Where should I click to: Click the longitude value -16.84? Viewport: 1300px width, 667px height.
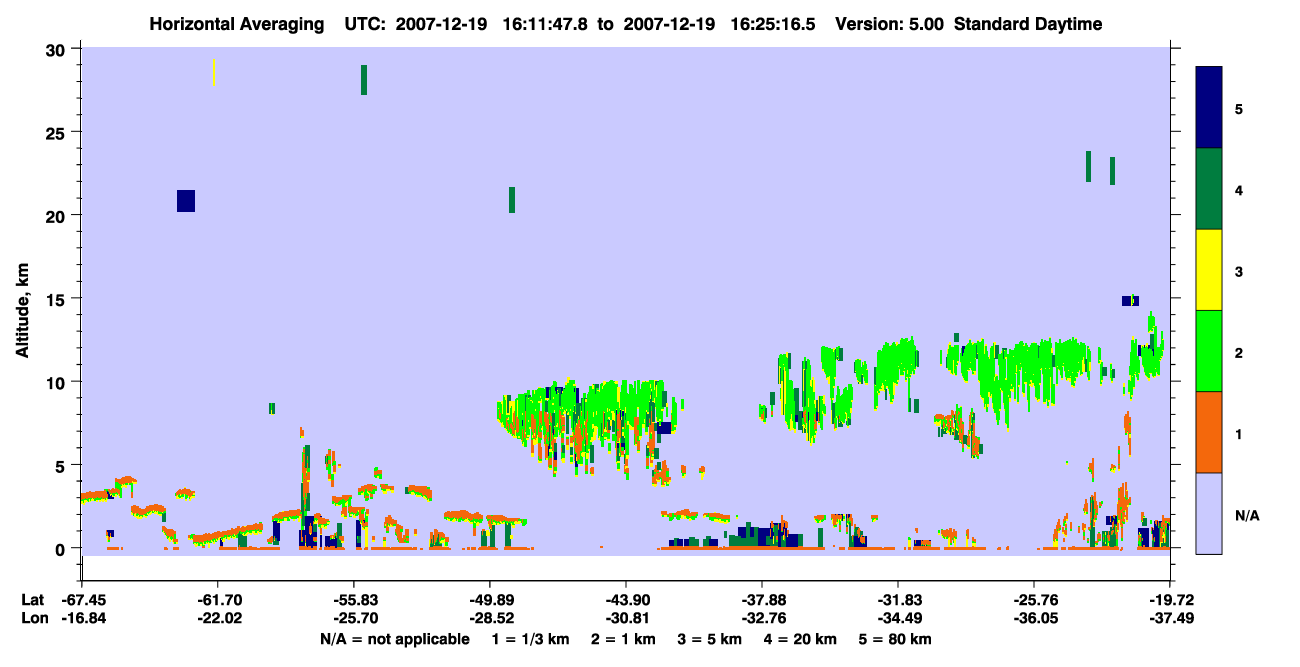pos(82,619)
